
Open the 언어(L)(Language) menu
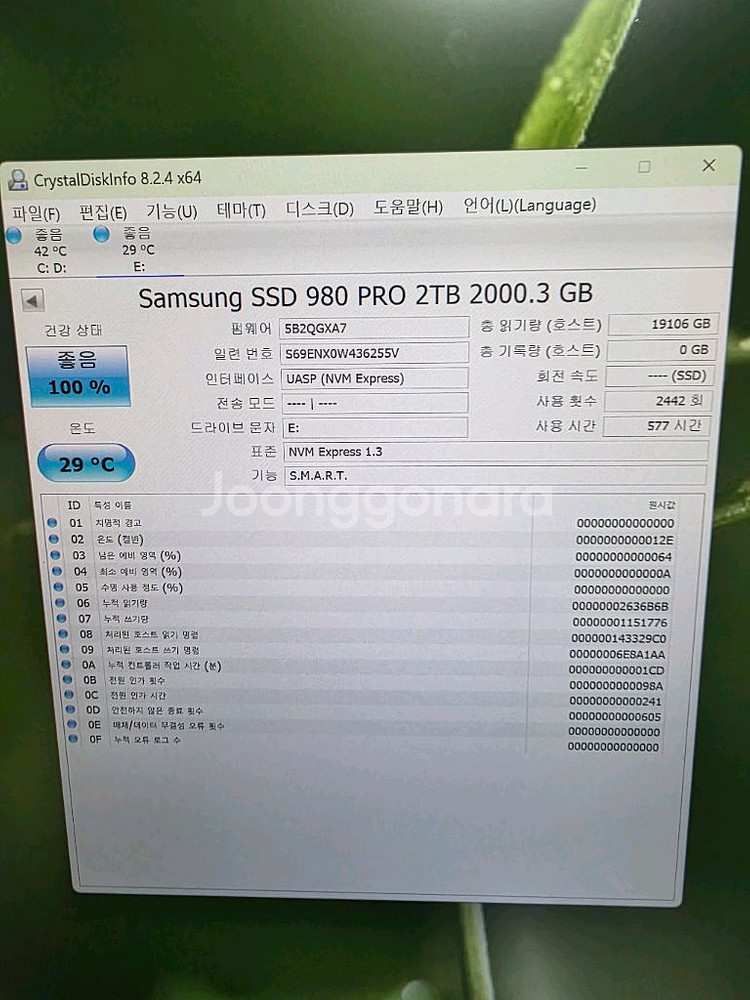pos(529,205)
